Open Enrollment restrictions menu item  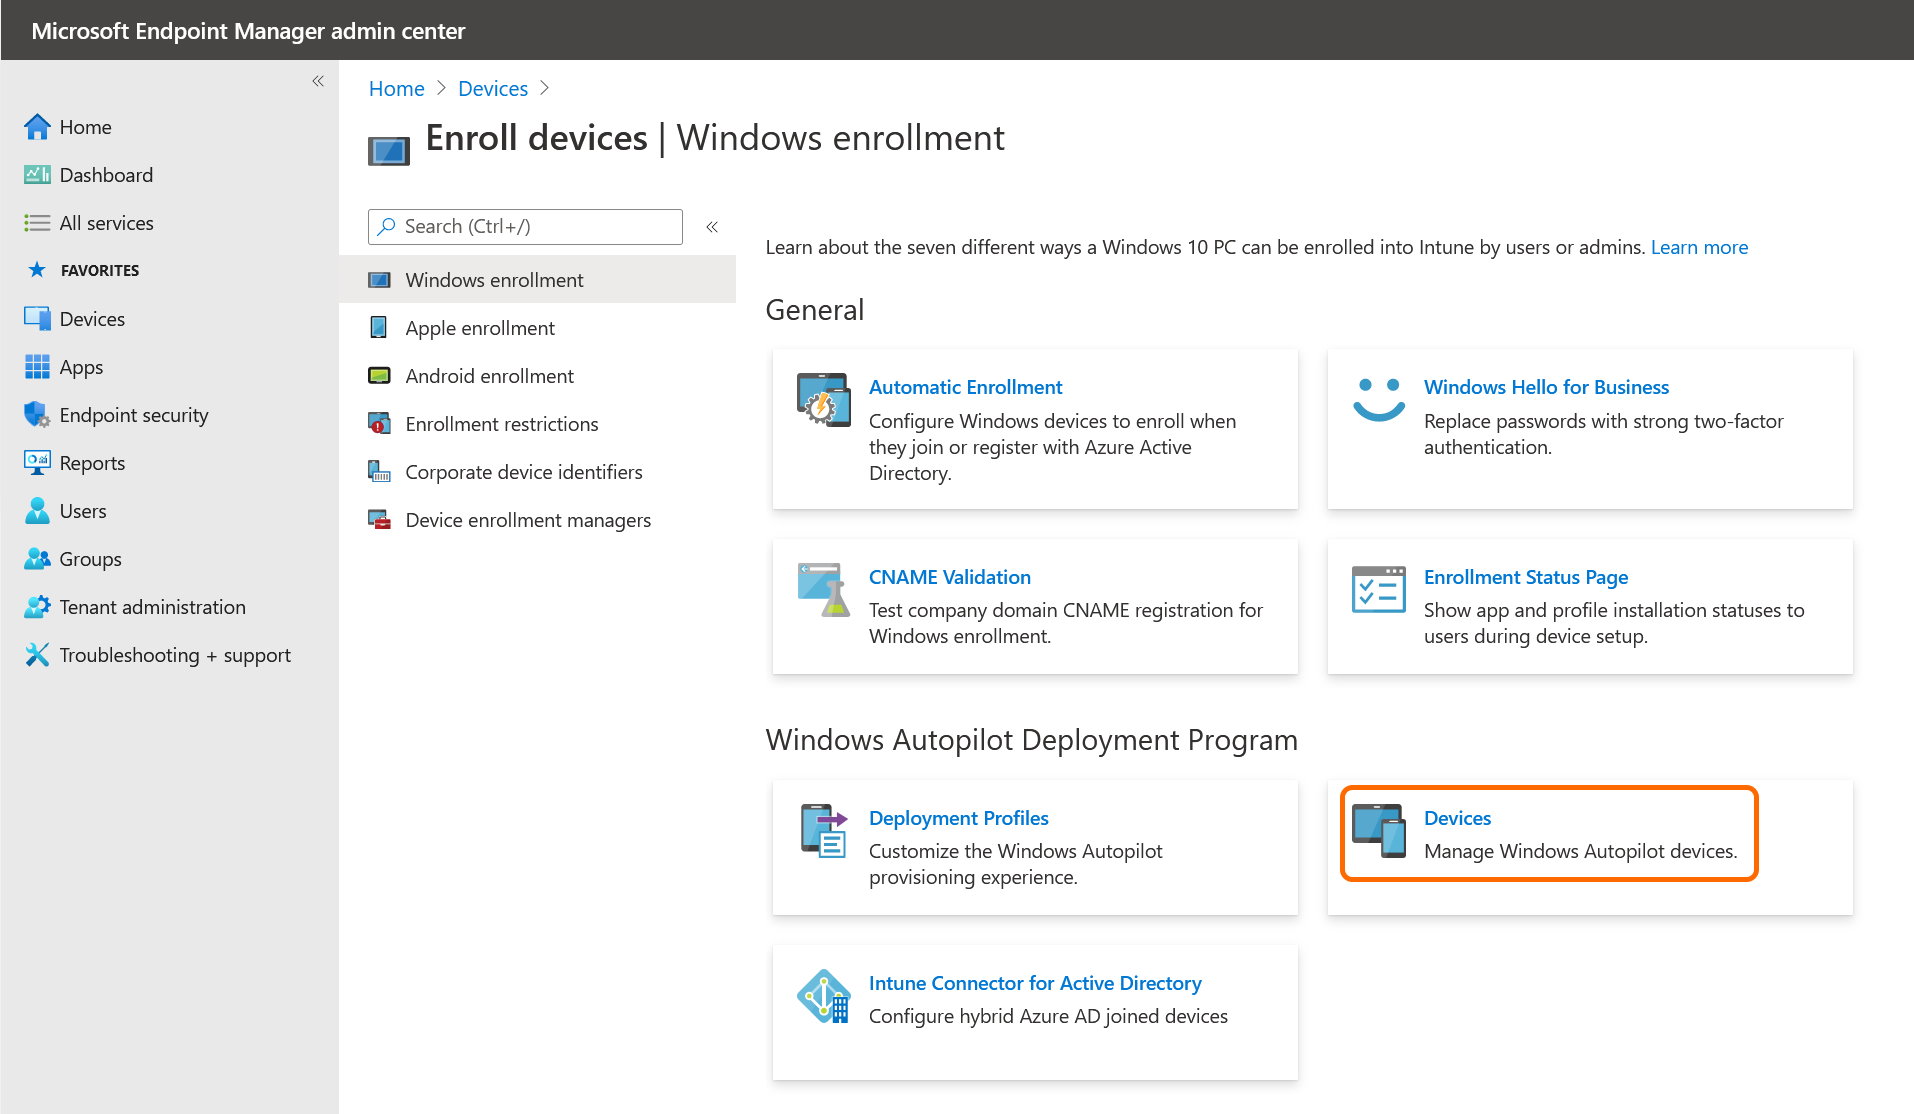(501, 424)
